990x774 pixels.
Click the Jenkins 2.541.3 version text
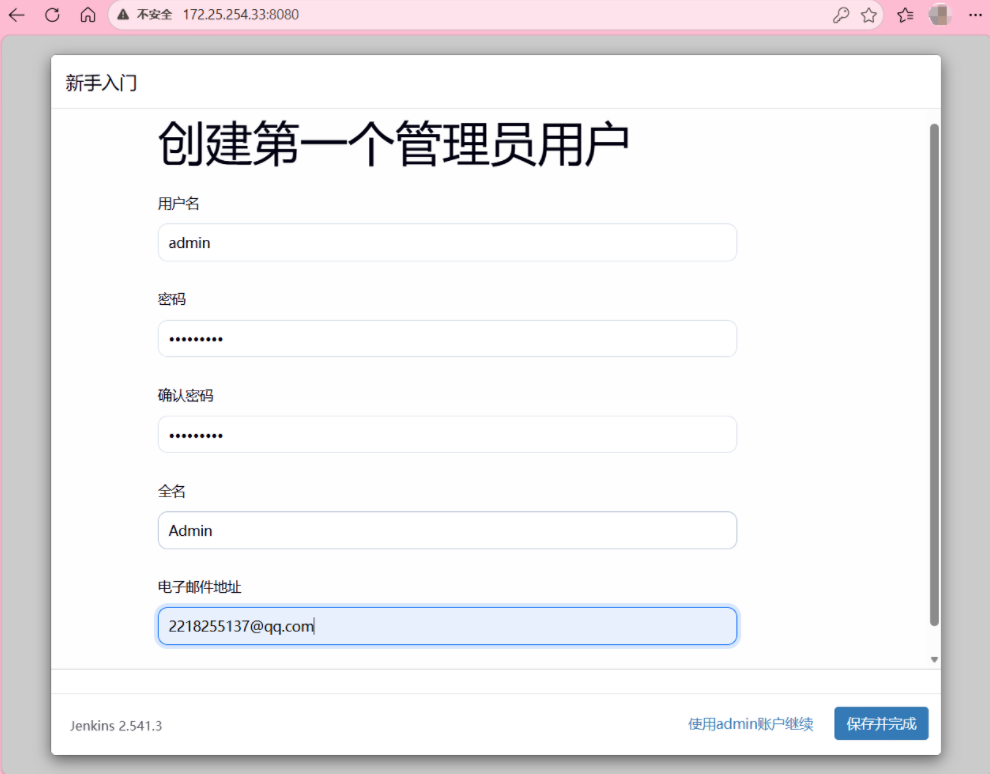116,726
